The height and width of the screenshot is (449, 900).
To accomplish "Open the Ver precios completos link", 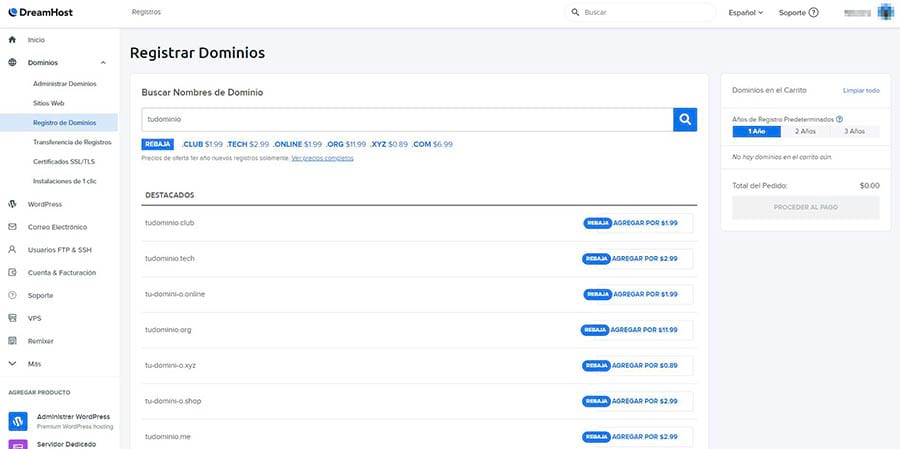I will point(322,158).
